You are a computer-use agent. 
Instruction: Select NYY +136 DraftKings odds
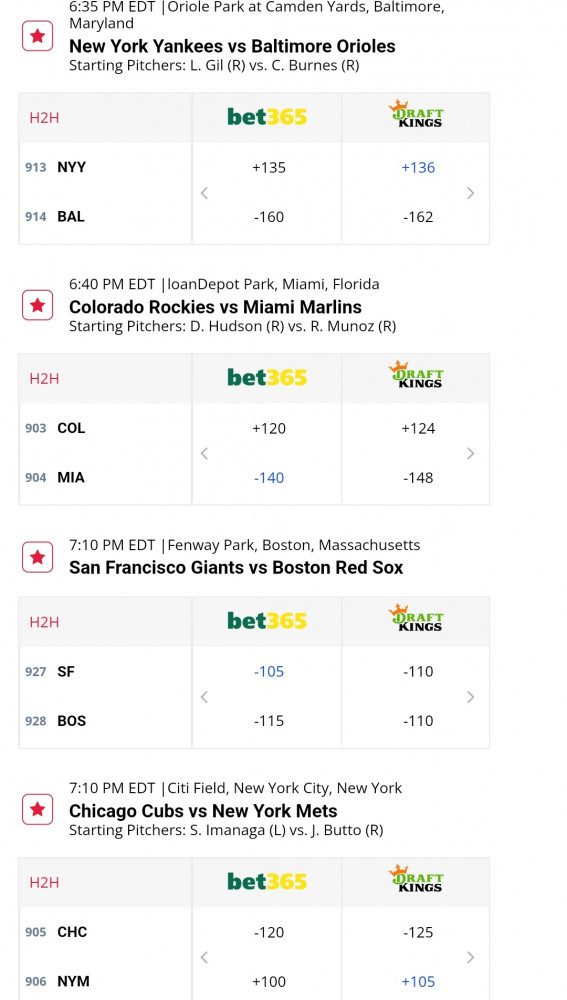pos(418,168)
